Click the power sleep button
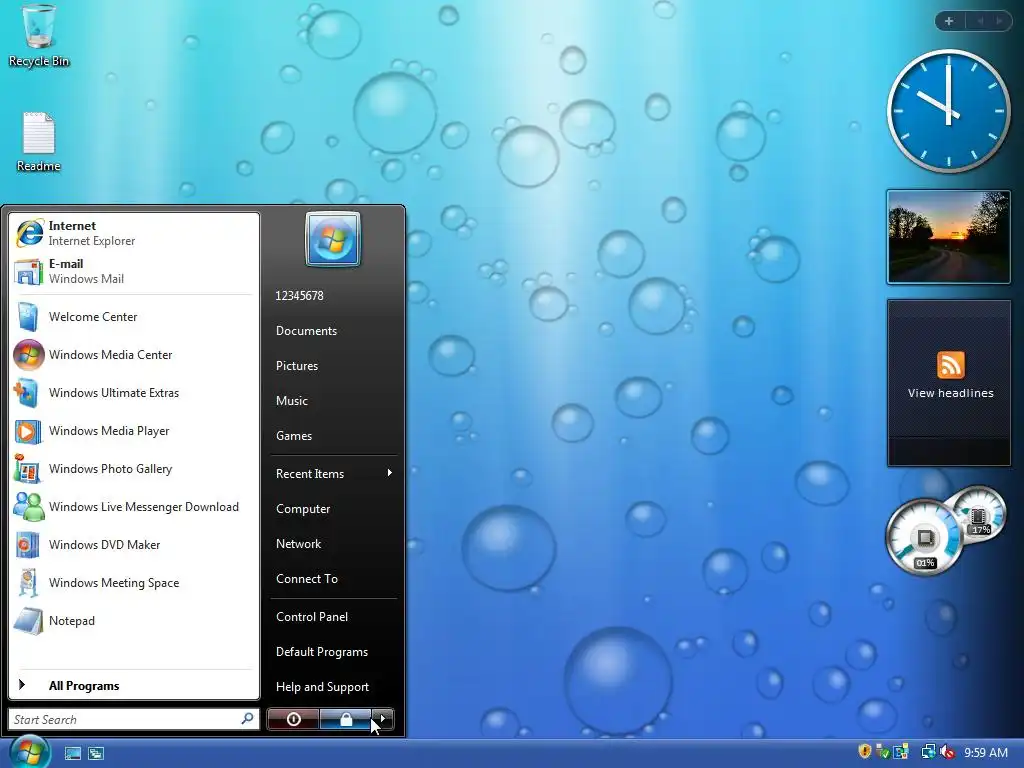The image size is (1024, 768). point(293,719)
